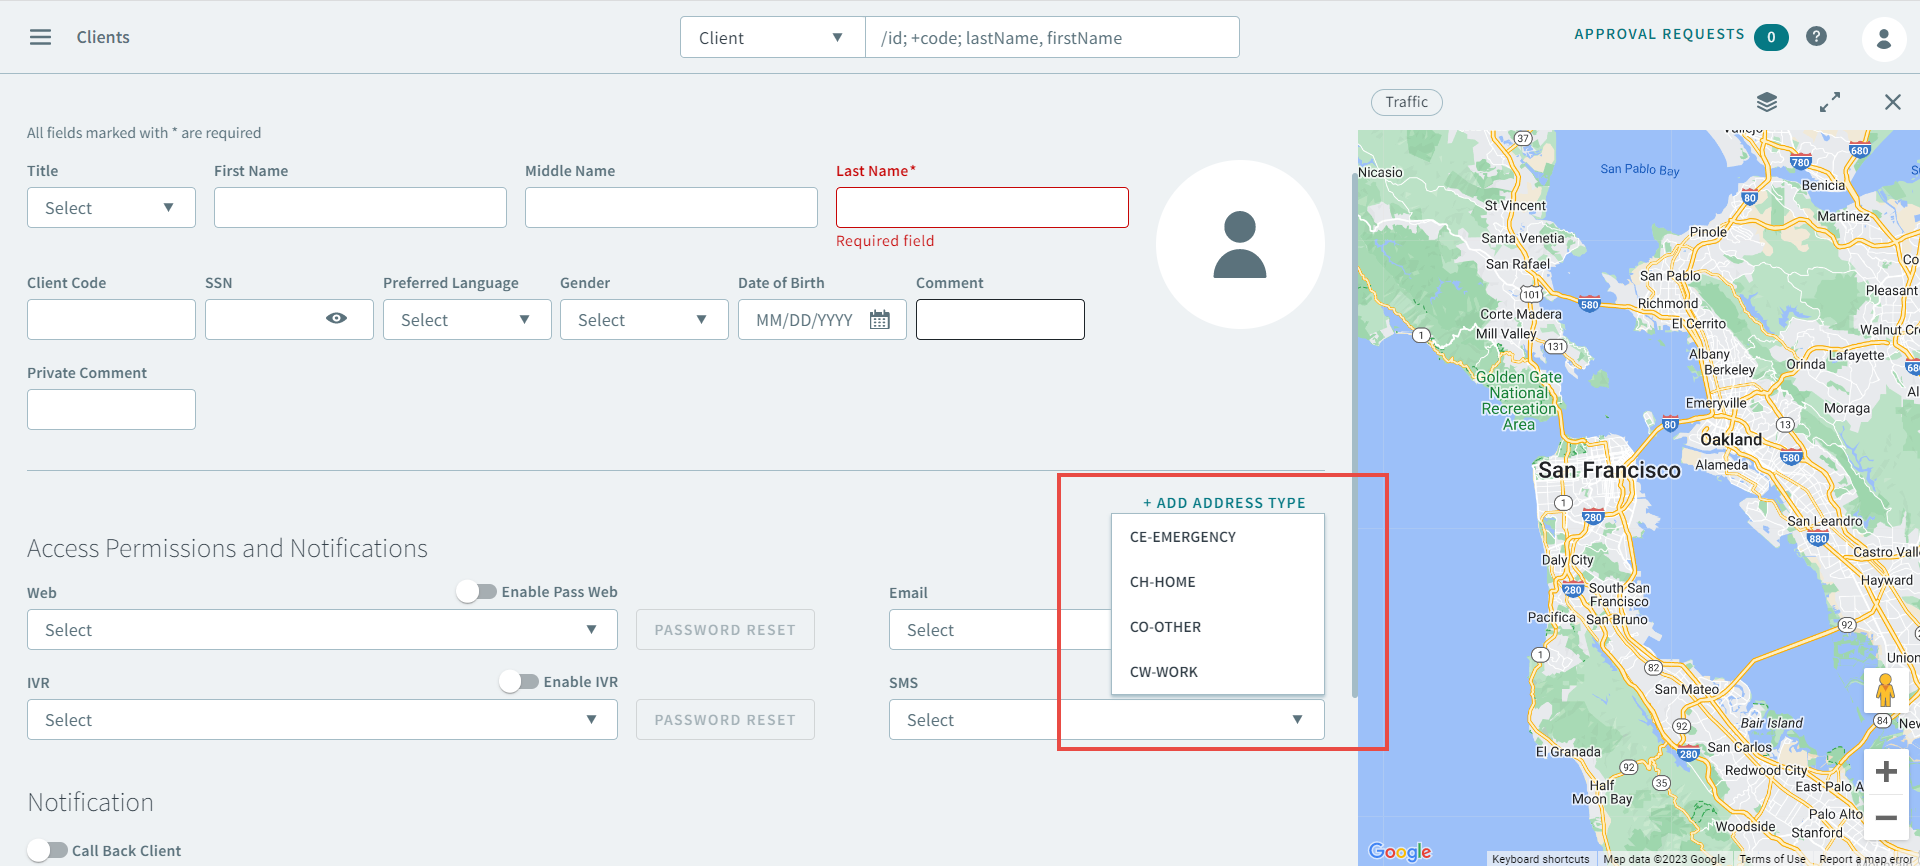This screenshot has height=866, width=1920.
Task: Expand the map to fullscreen
Action: coord(1830,102)
